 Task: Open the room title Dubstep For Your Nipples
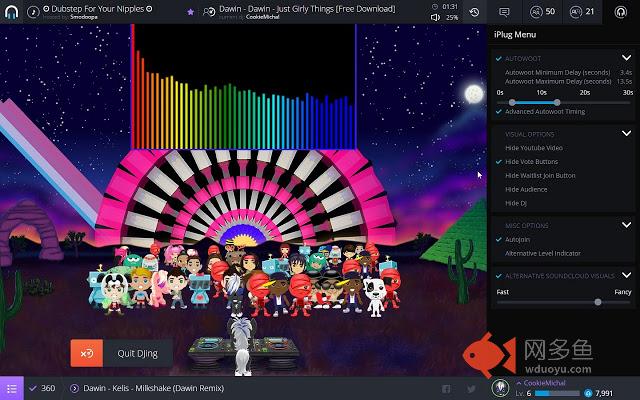pyautogui.click(x=98, y=9)
